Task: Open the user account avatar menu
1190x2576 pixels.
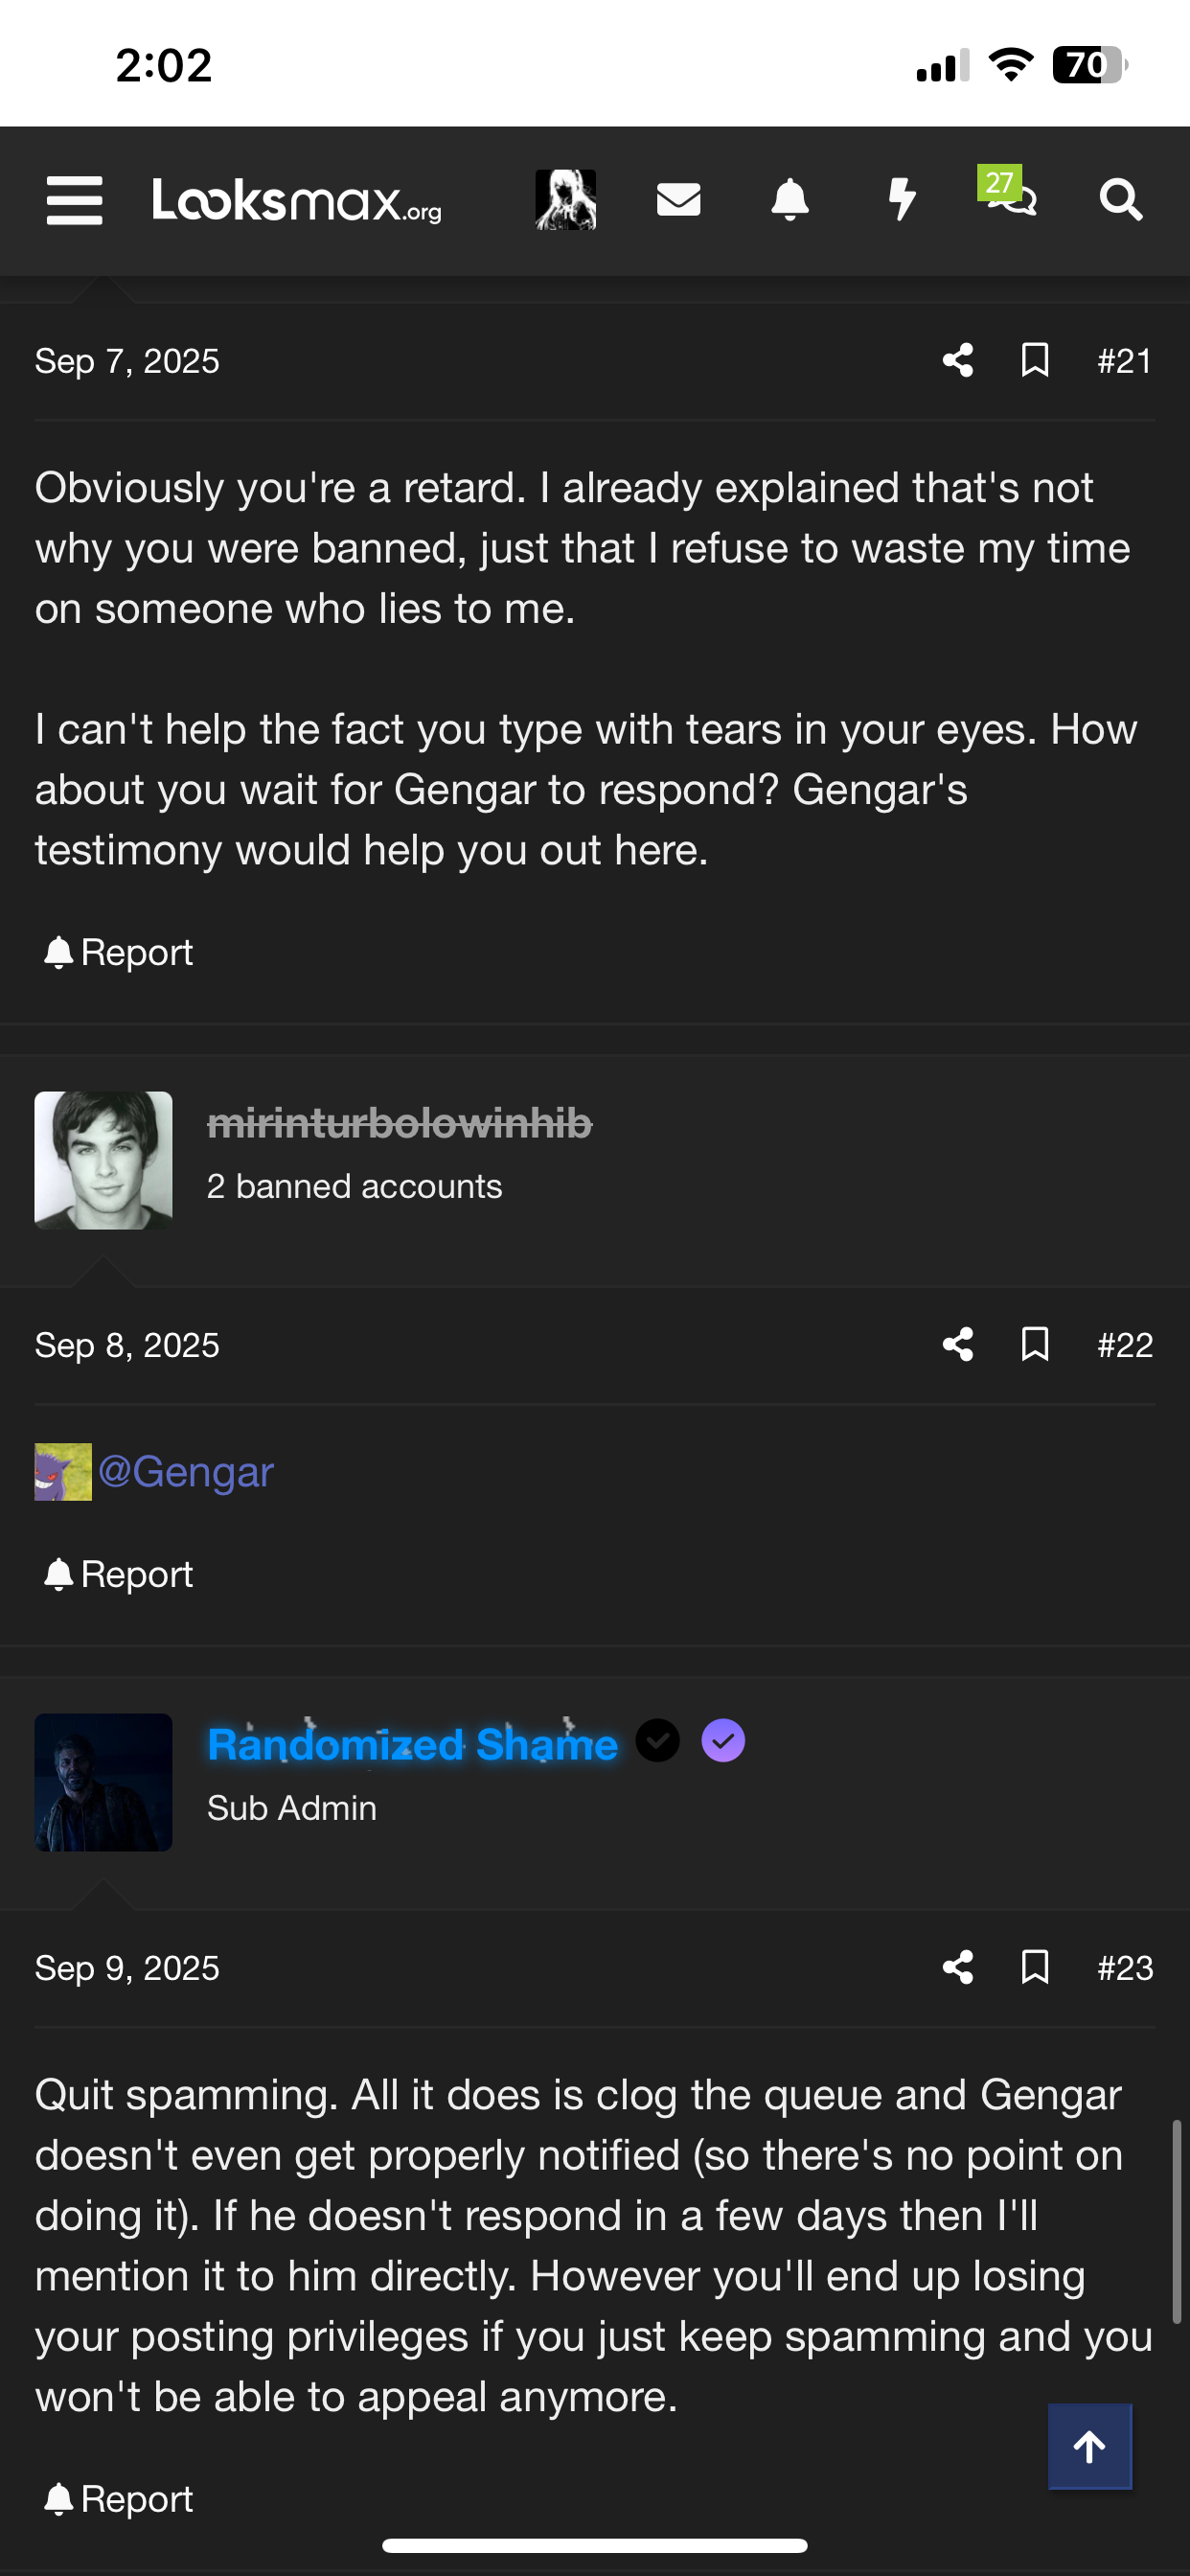Action: click(565, 200)
